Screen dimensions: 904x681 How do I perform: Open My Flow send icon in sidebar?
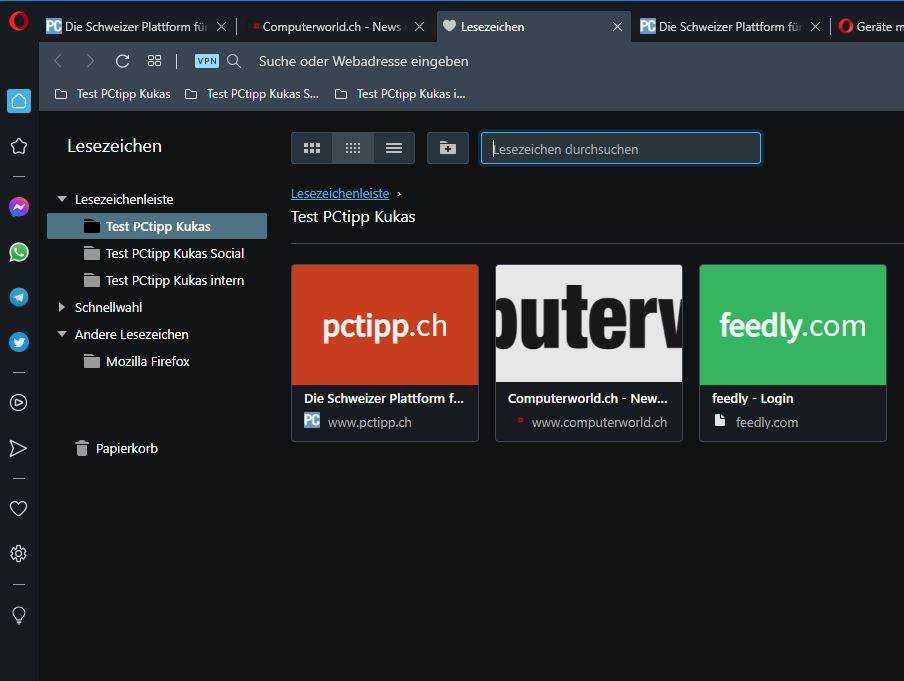[18, 448]
